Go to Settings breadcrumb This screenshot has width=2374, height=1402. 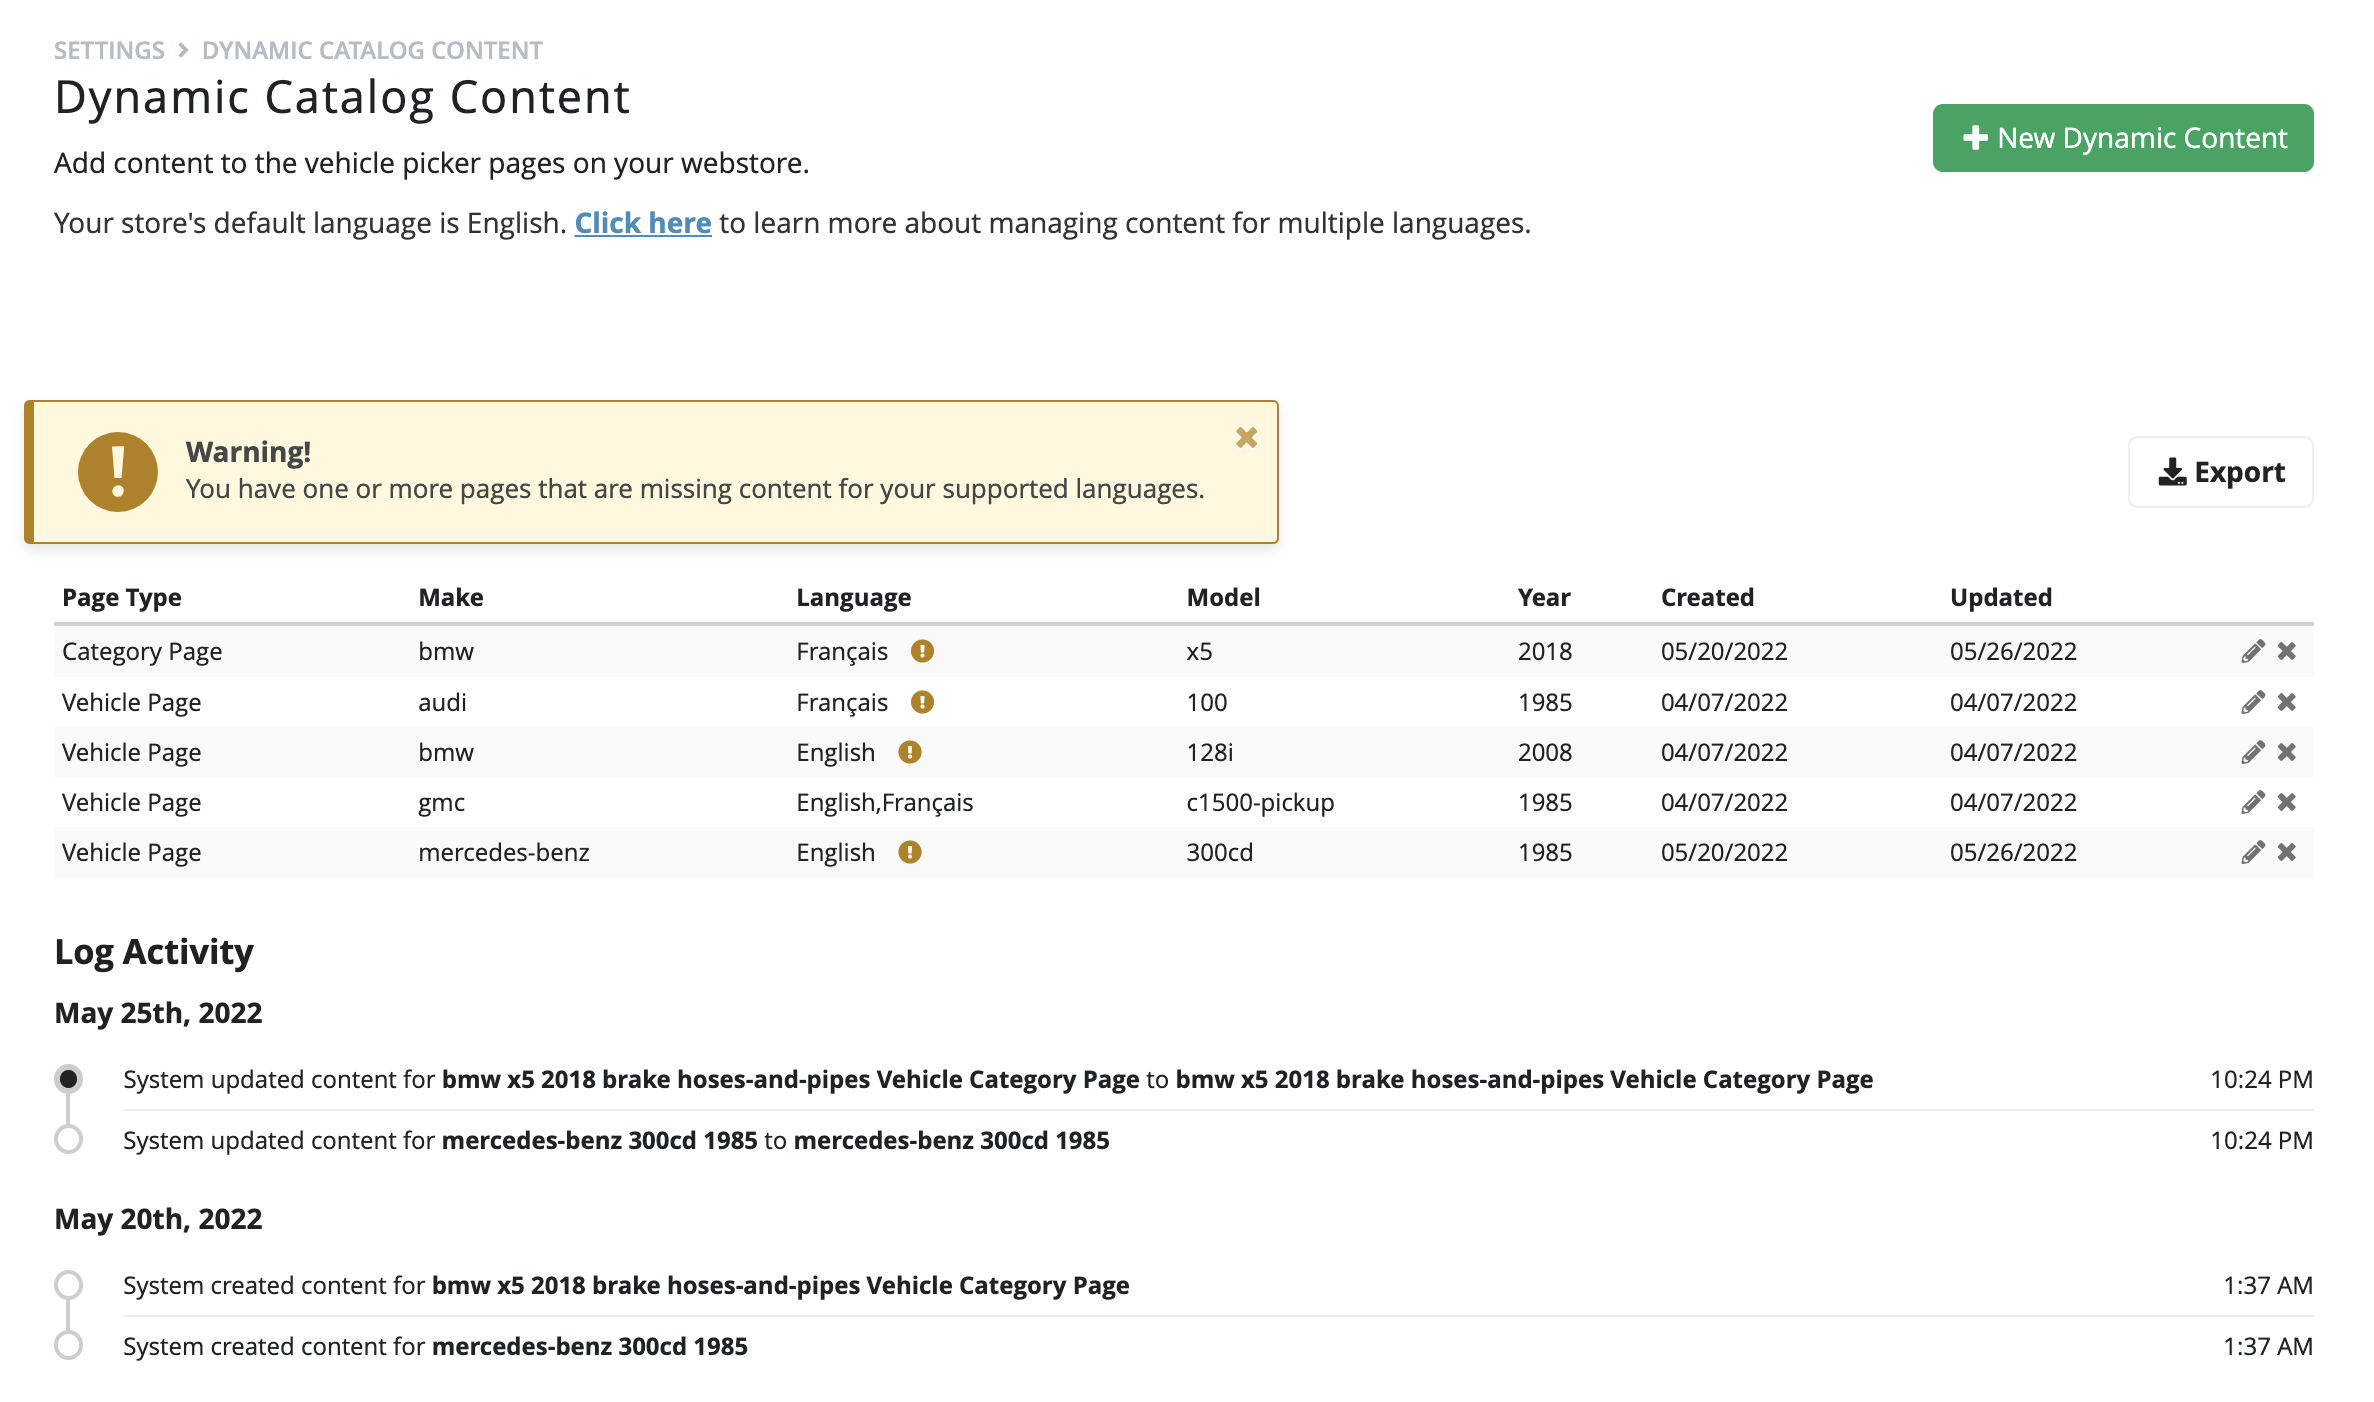click(109, 50)
